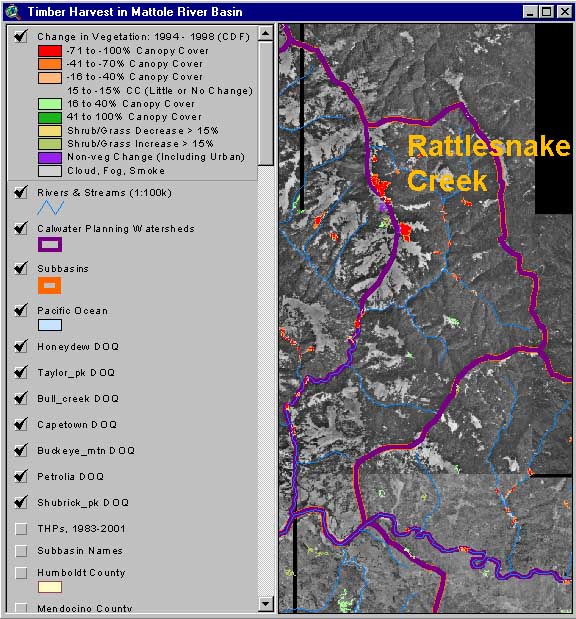
Task: Click the Rivers & Streams blue line symbol
Action: (x=51, y=208)
